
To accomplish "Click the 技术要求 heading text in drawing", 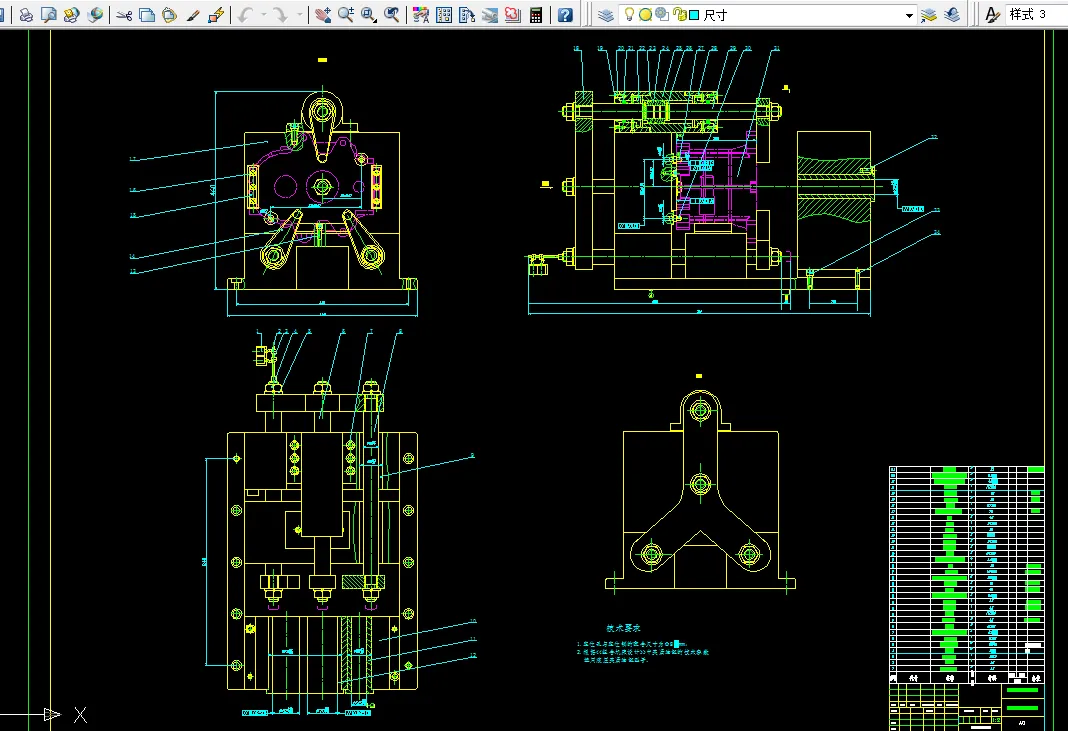I will coord(623,628).
